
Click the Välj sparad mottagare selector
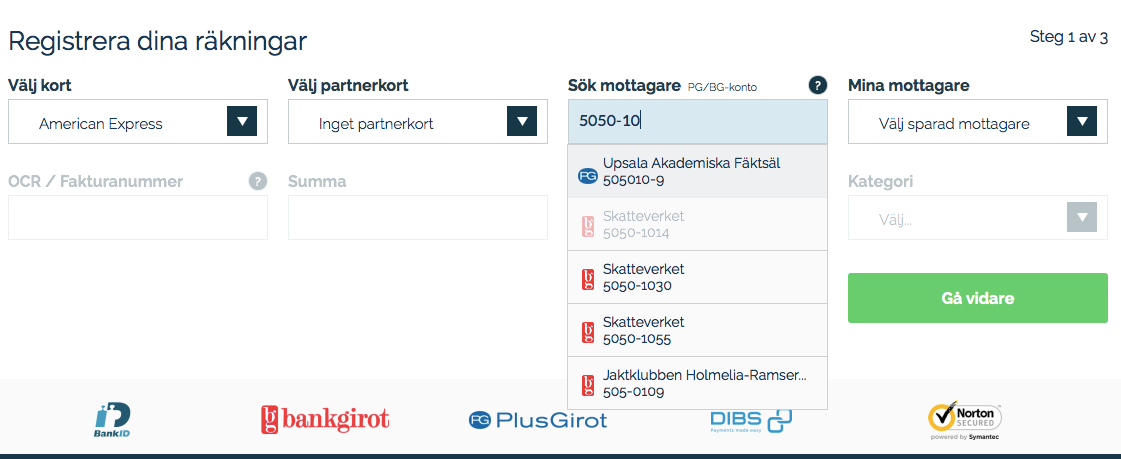pos(978,122)
